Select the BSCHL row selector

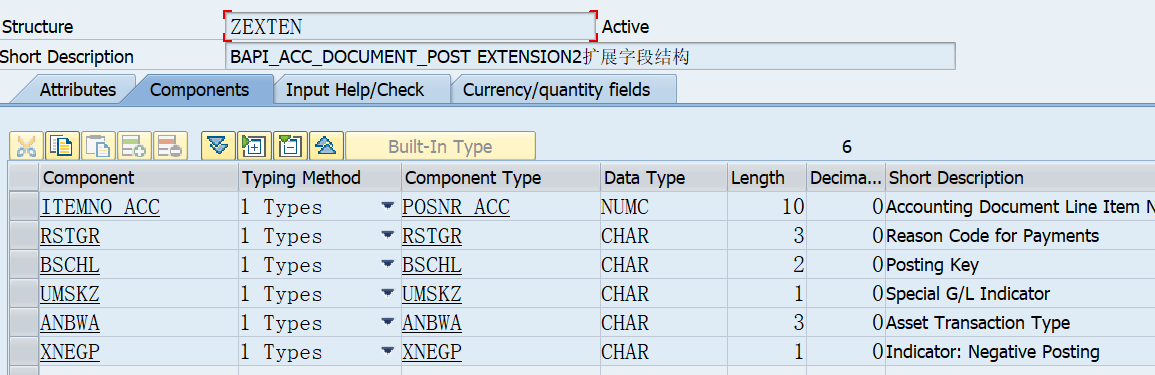[x=24, y=264]
